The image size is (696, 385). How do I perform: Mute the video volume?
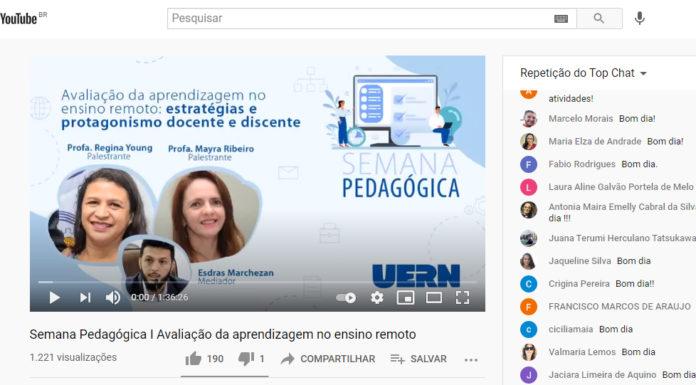coord(113,298)
